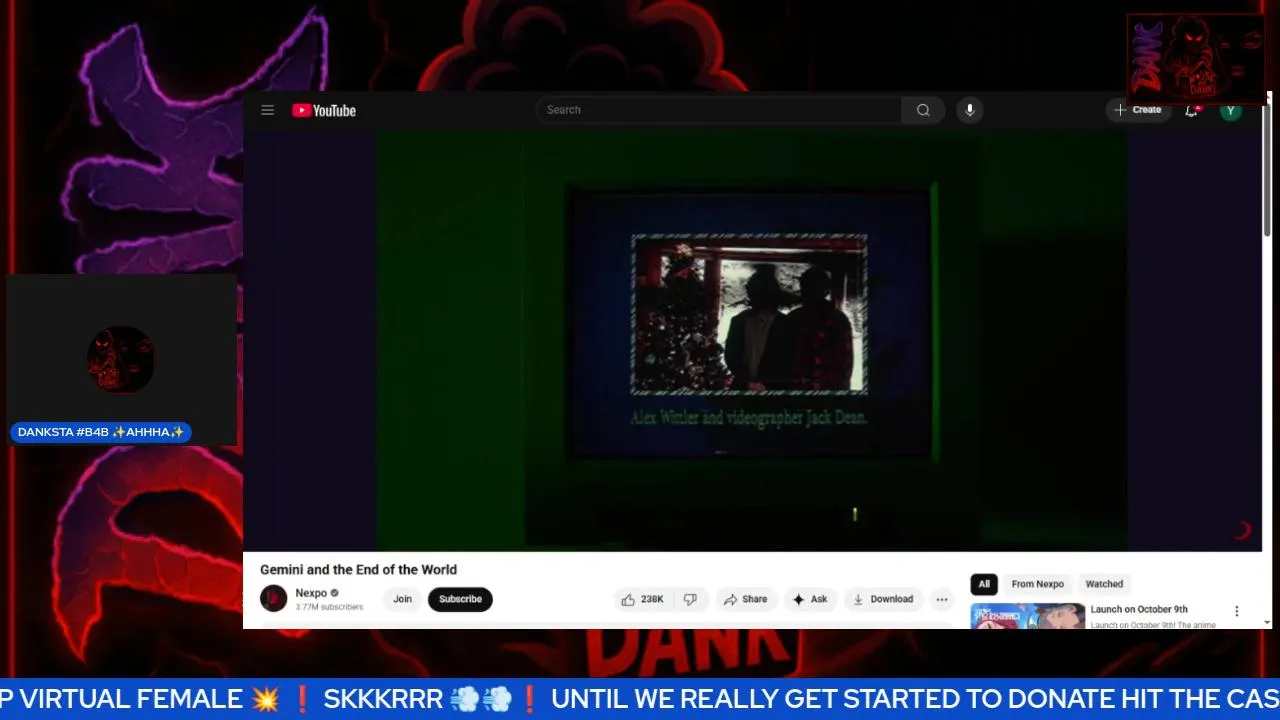Start voice search with microphone icon
Screen dimensions: 1280x720
click(969, 110)
